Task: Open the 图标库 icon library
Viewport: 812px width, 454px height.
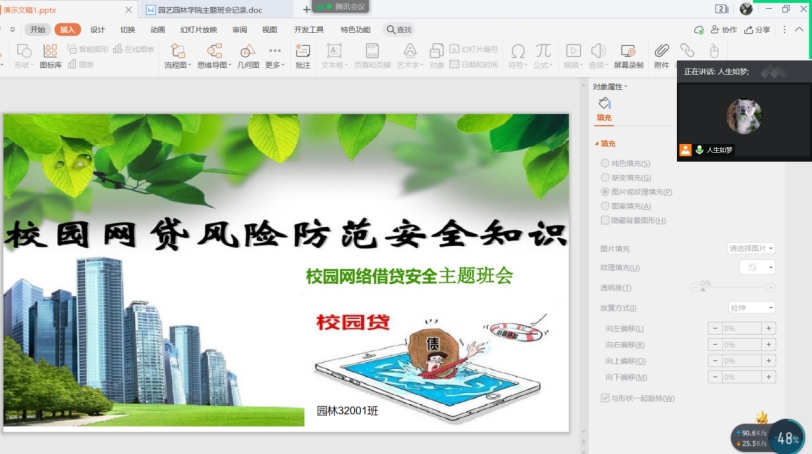Action: click(x=50, y=55)
